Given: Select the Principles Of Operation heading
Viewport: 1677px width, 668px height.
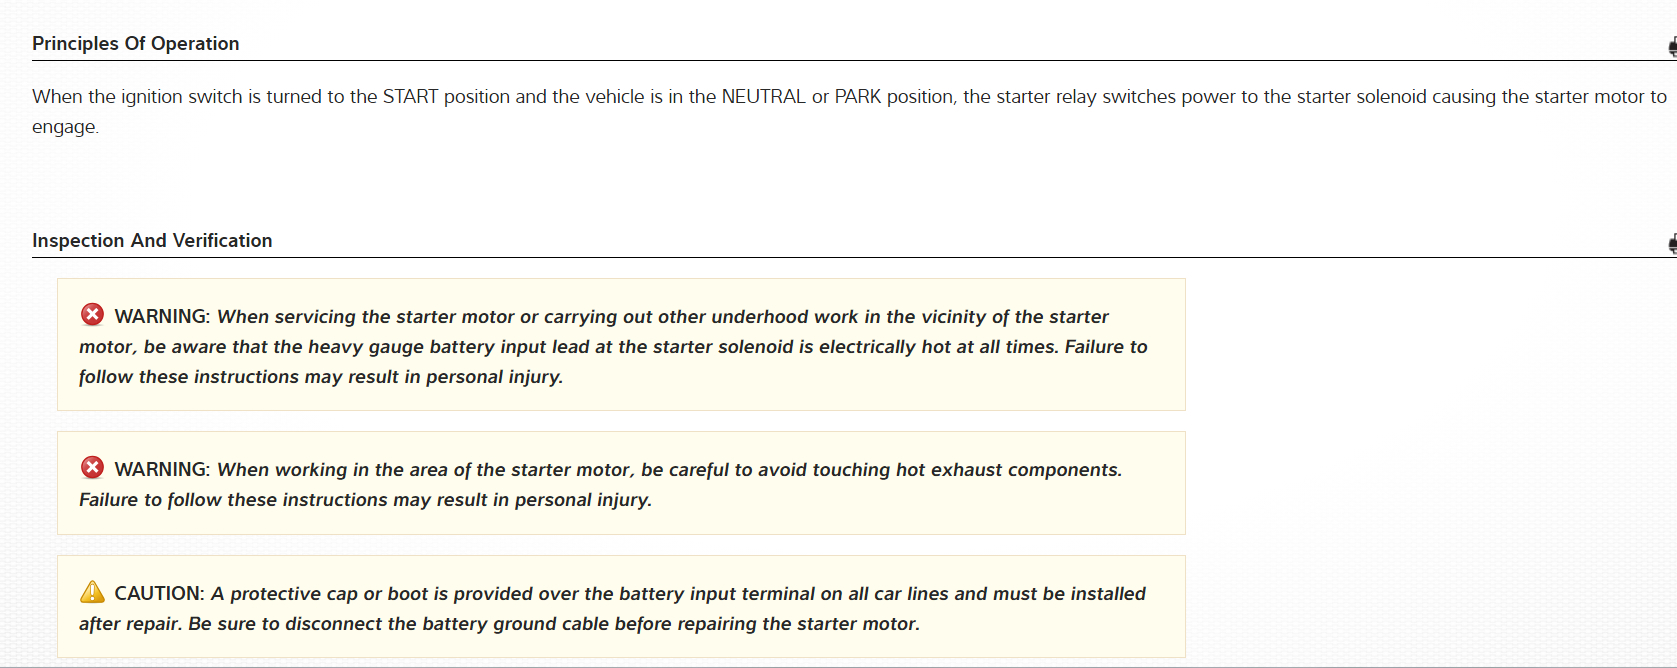Looking at the screenshot, I should pos(136,44).
